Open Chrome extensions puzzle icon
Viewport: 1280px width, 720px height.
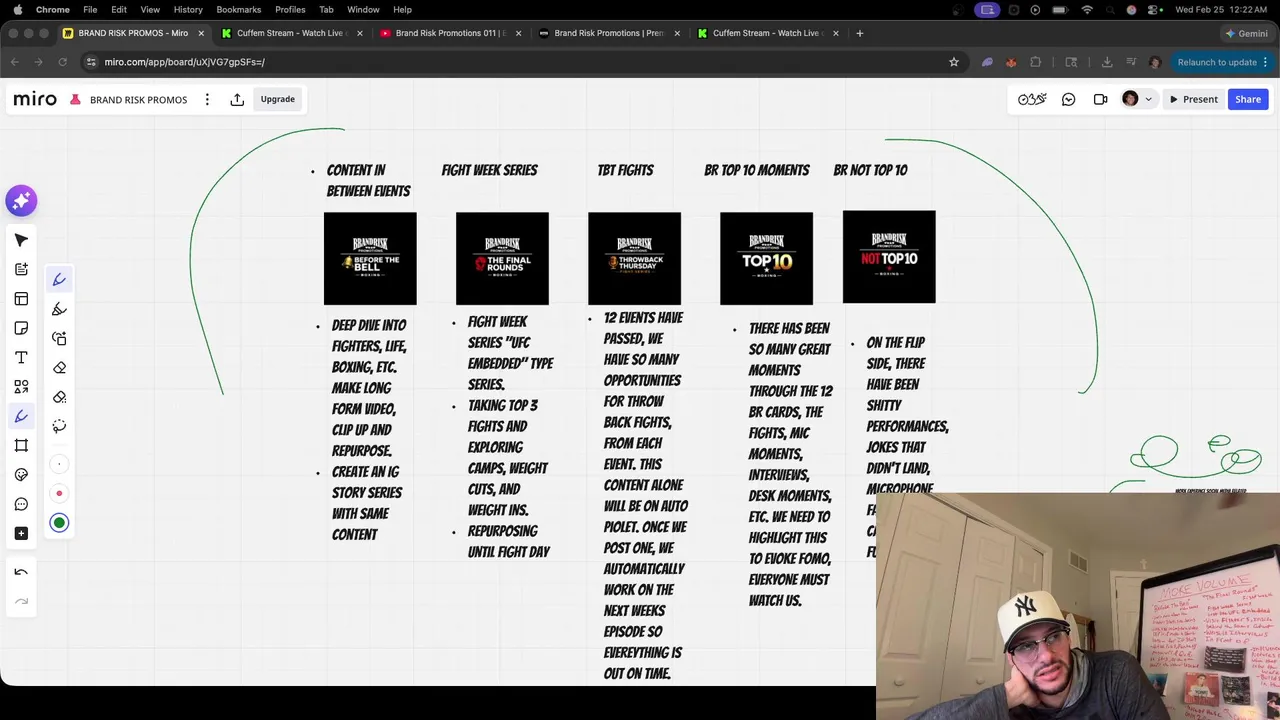click(1035, 62)
